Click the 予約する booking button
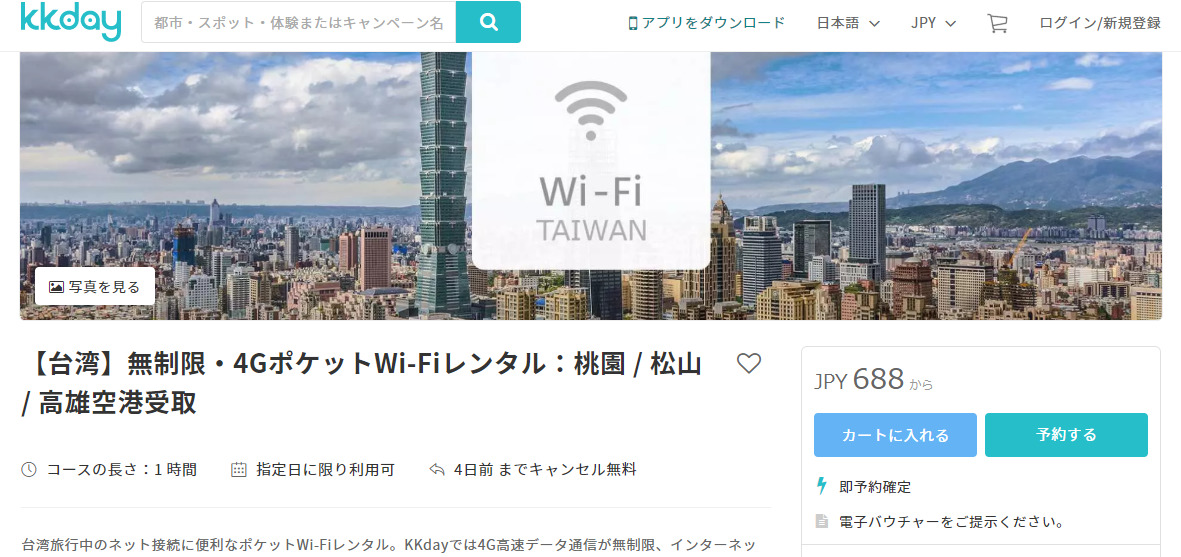Viewport: 1181px width, 557px height. tap(1066, 435)
